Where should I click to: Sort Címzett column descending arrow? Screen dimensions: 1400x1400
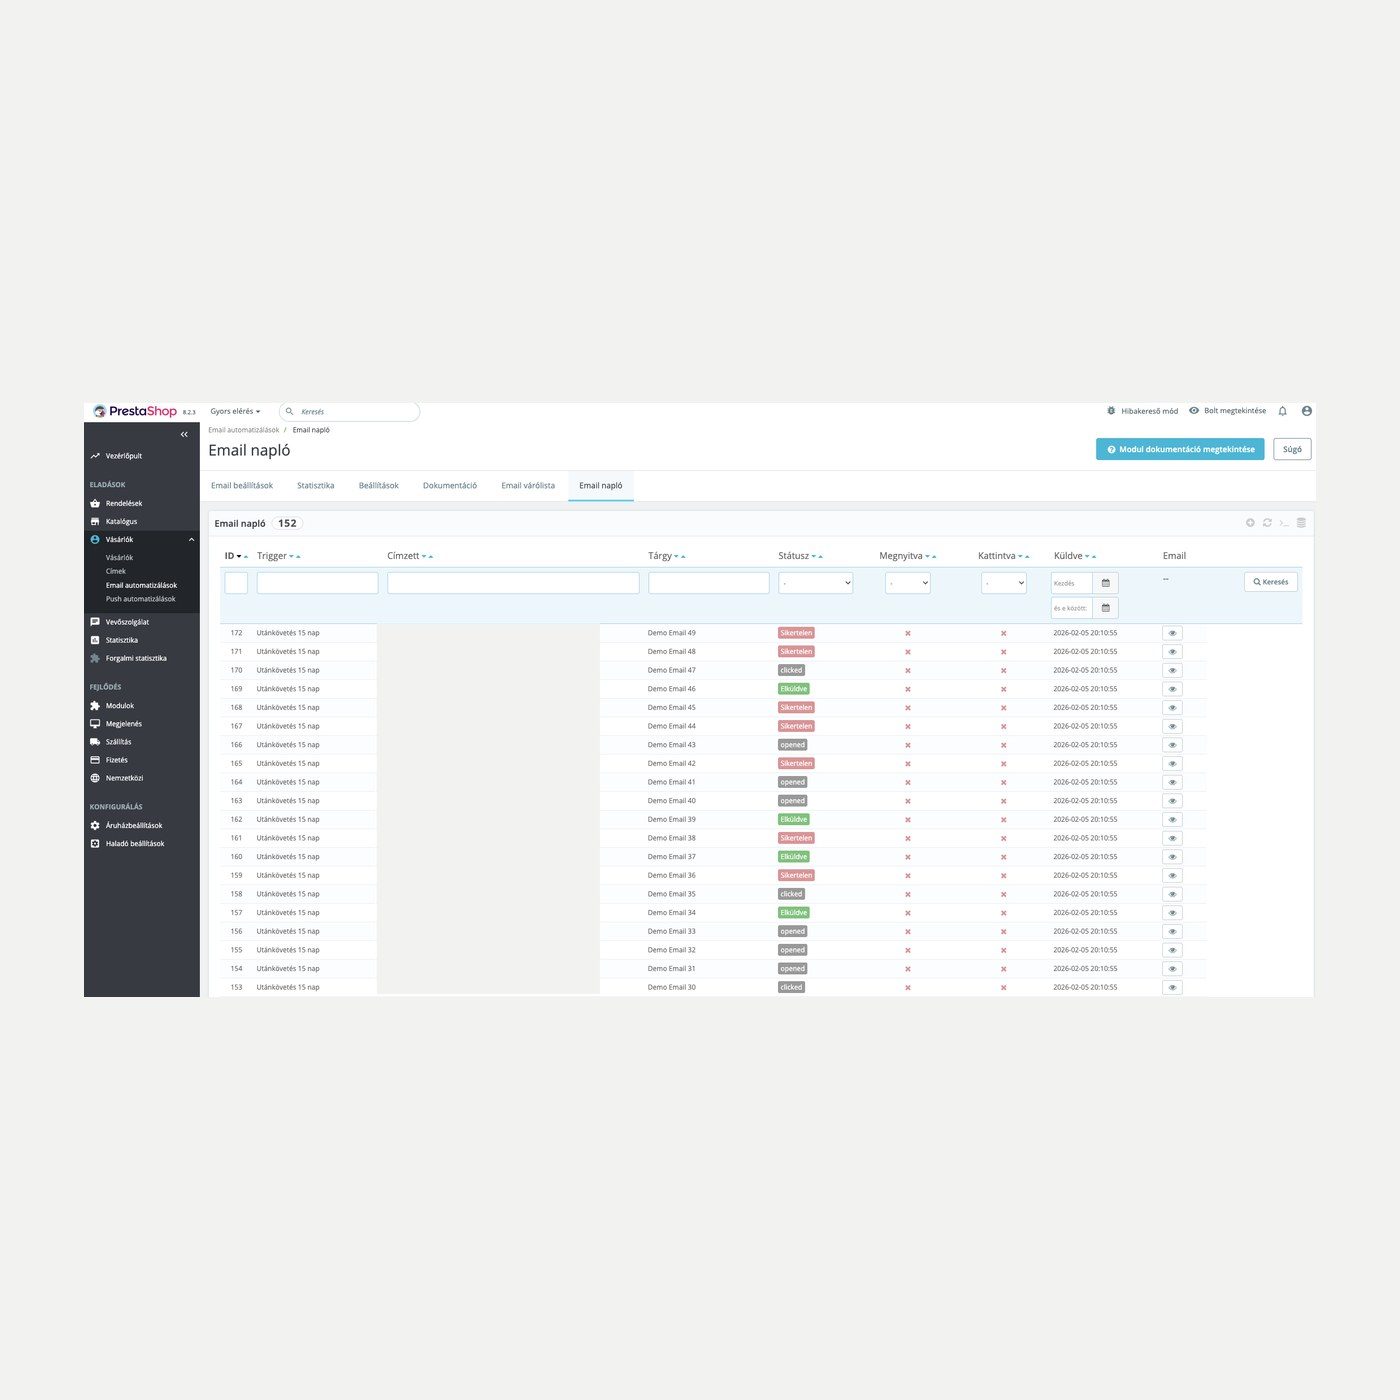click(x=424, y=557)
